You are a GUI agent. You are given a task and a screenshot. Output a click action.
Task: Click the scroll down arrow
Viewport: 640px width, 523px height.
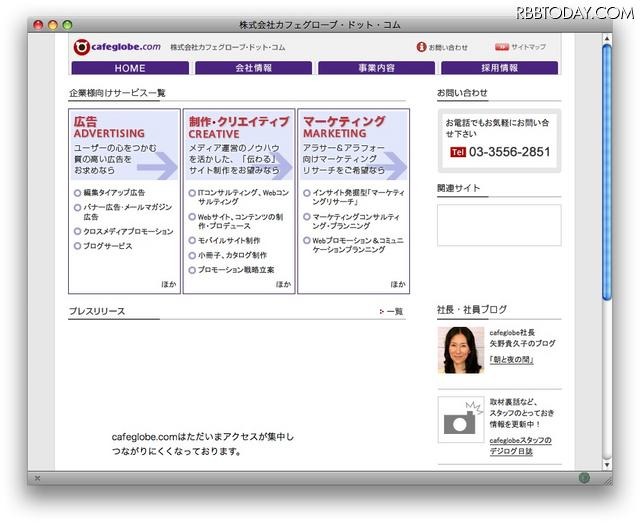click(x=607, y=465)
